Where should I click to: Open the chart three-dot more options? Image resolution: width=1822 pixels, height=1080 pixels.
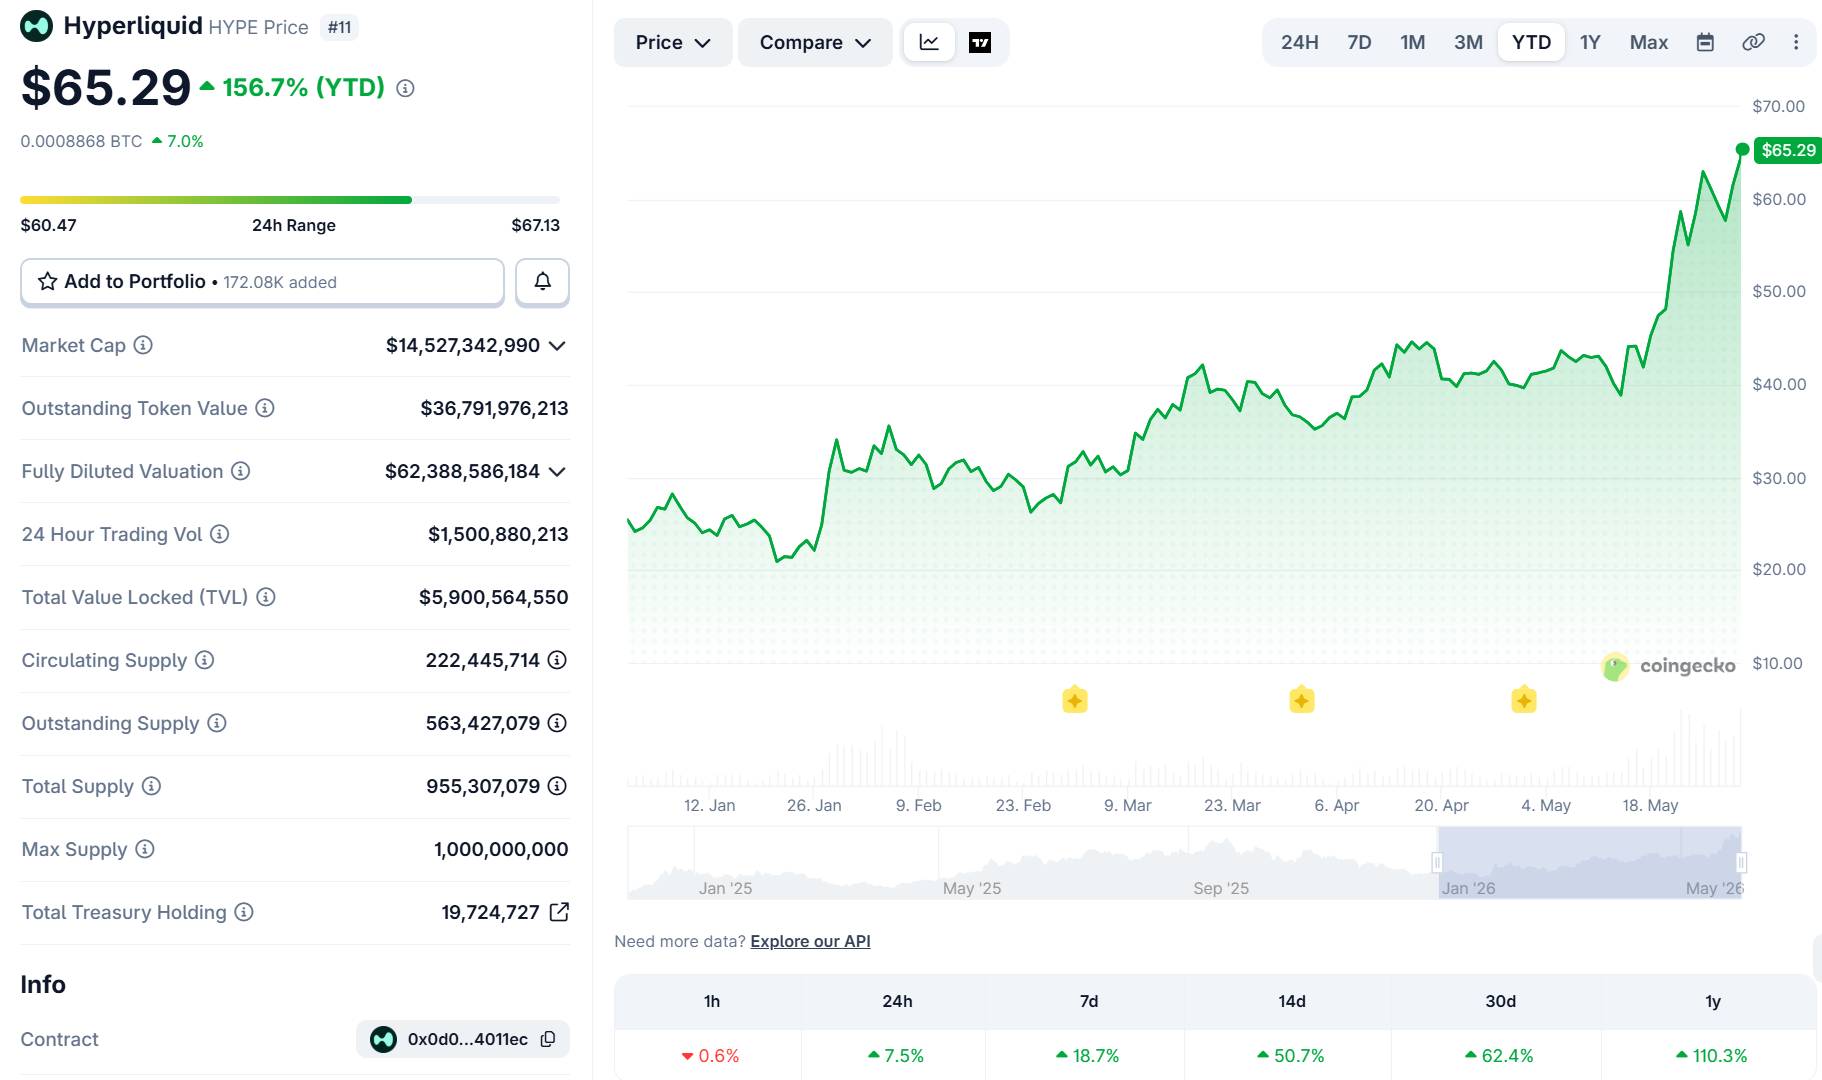coord(1796,42)
